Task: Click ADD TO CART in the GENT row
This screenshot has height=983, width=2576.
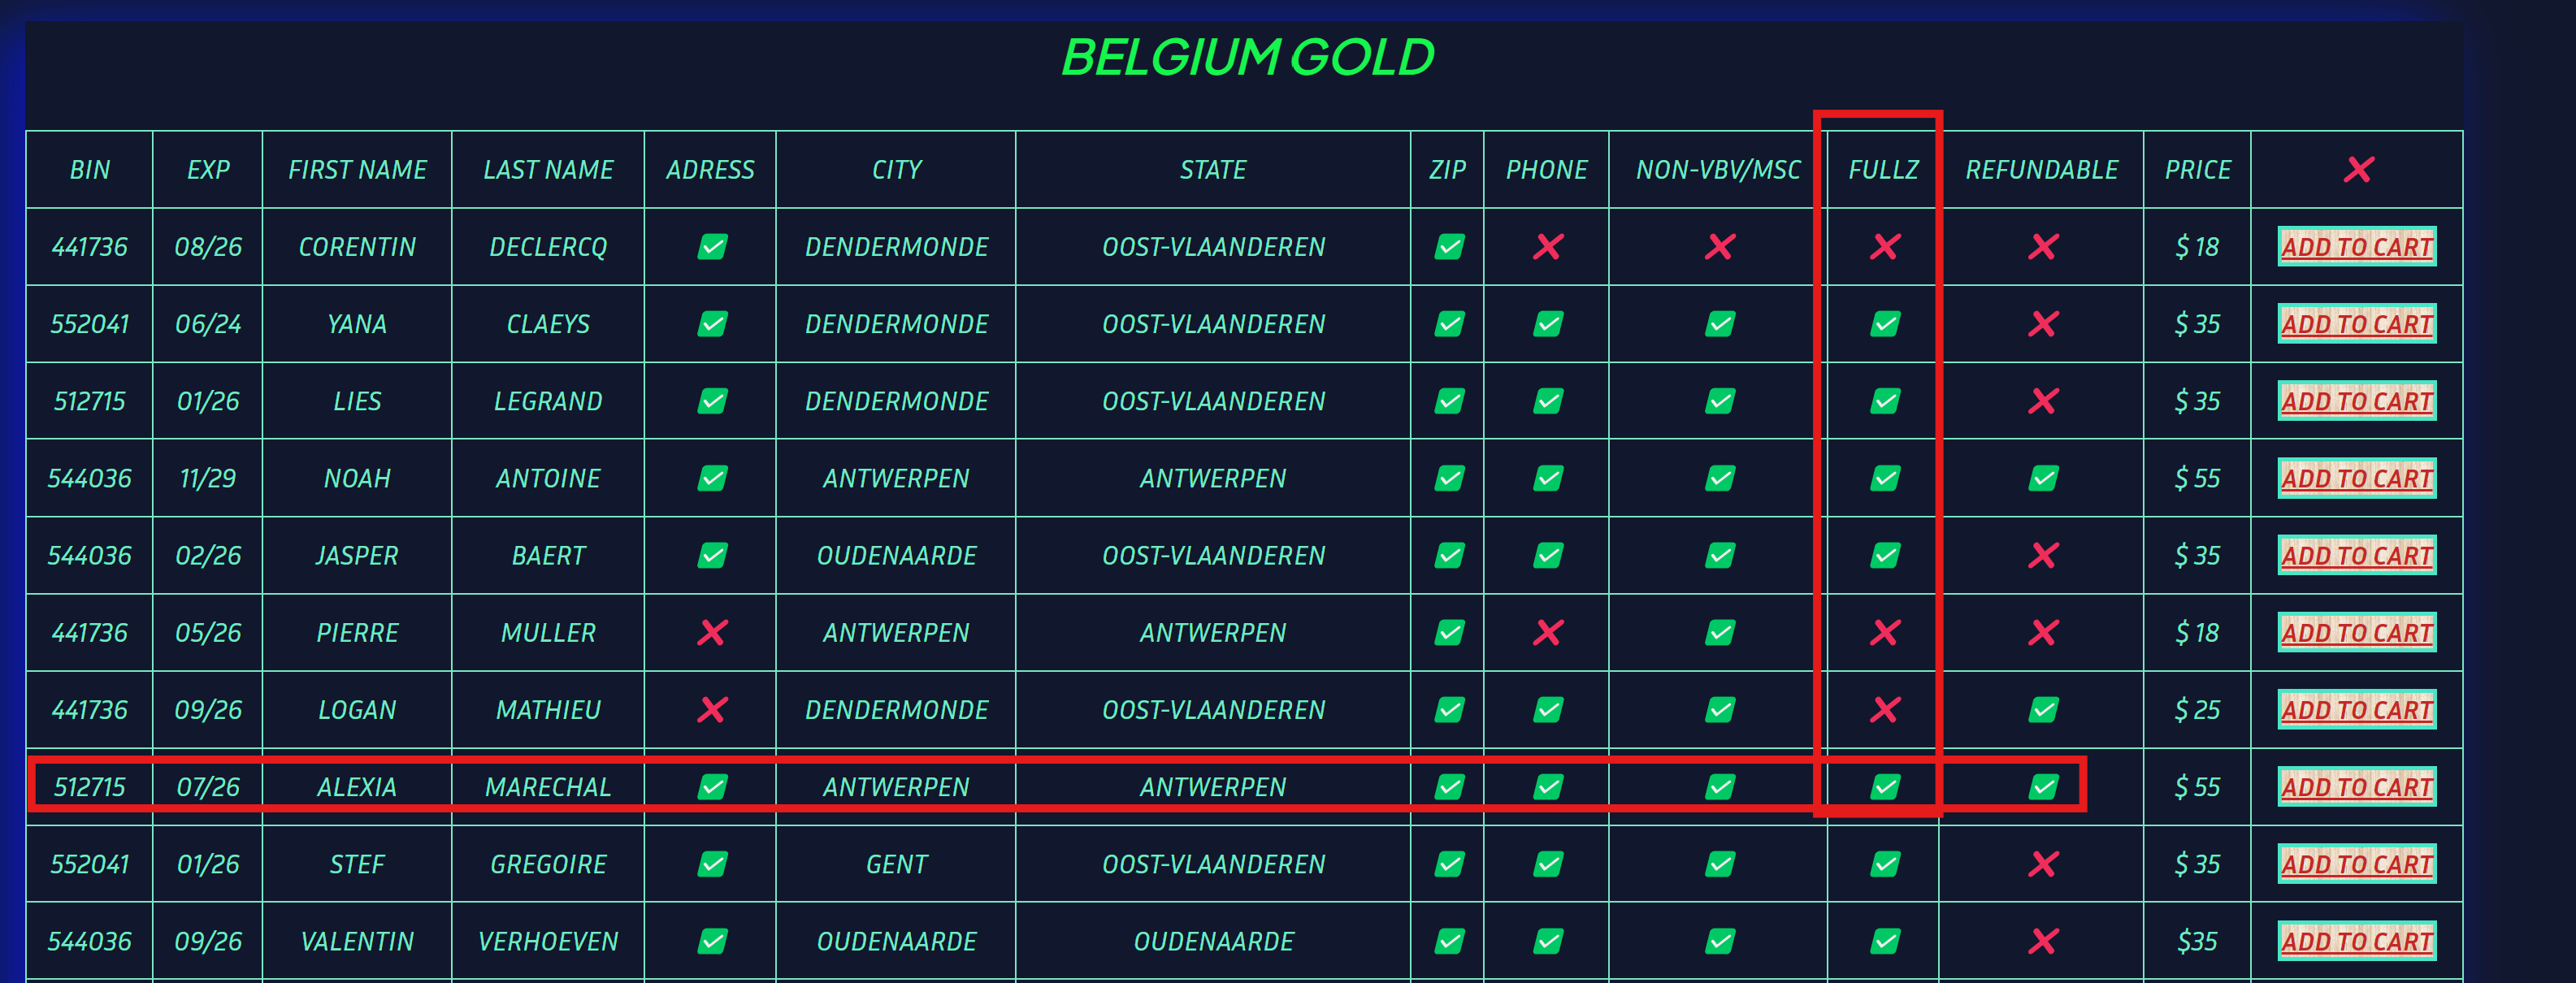Action: point(2357,864)
